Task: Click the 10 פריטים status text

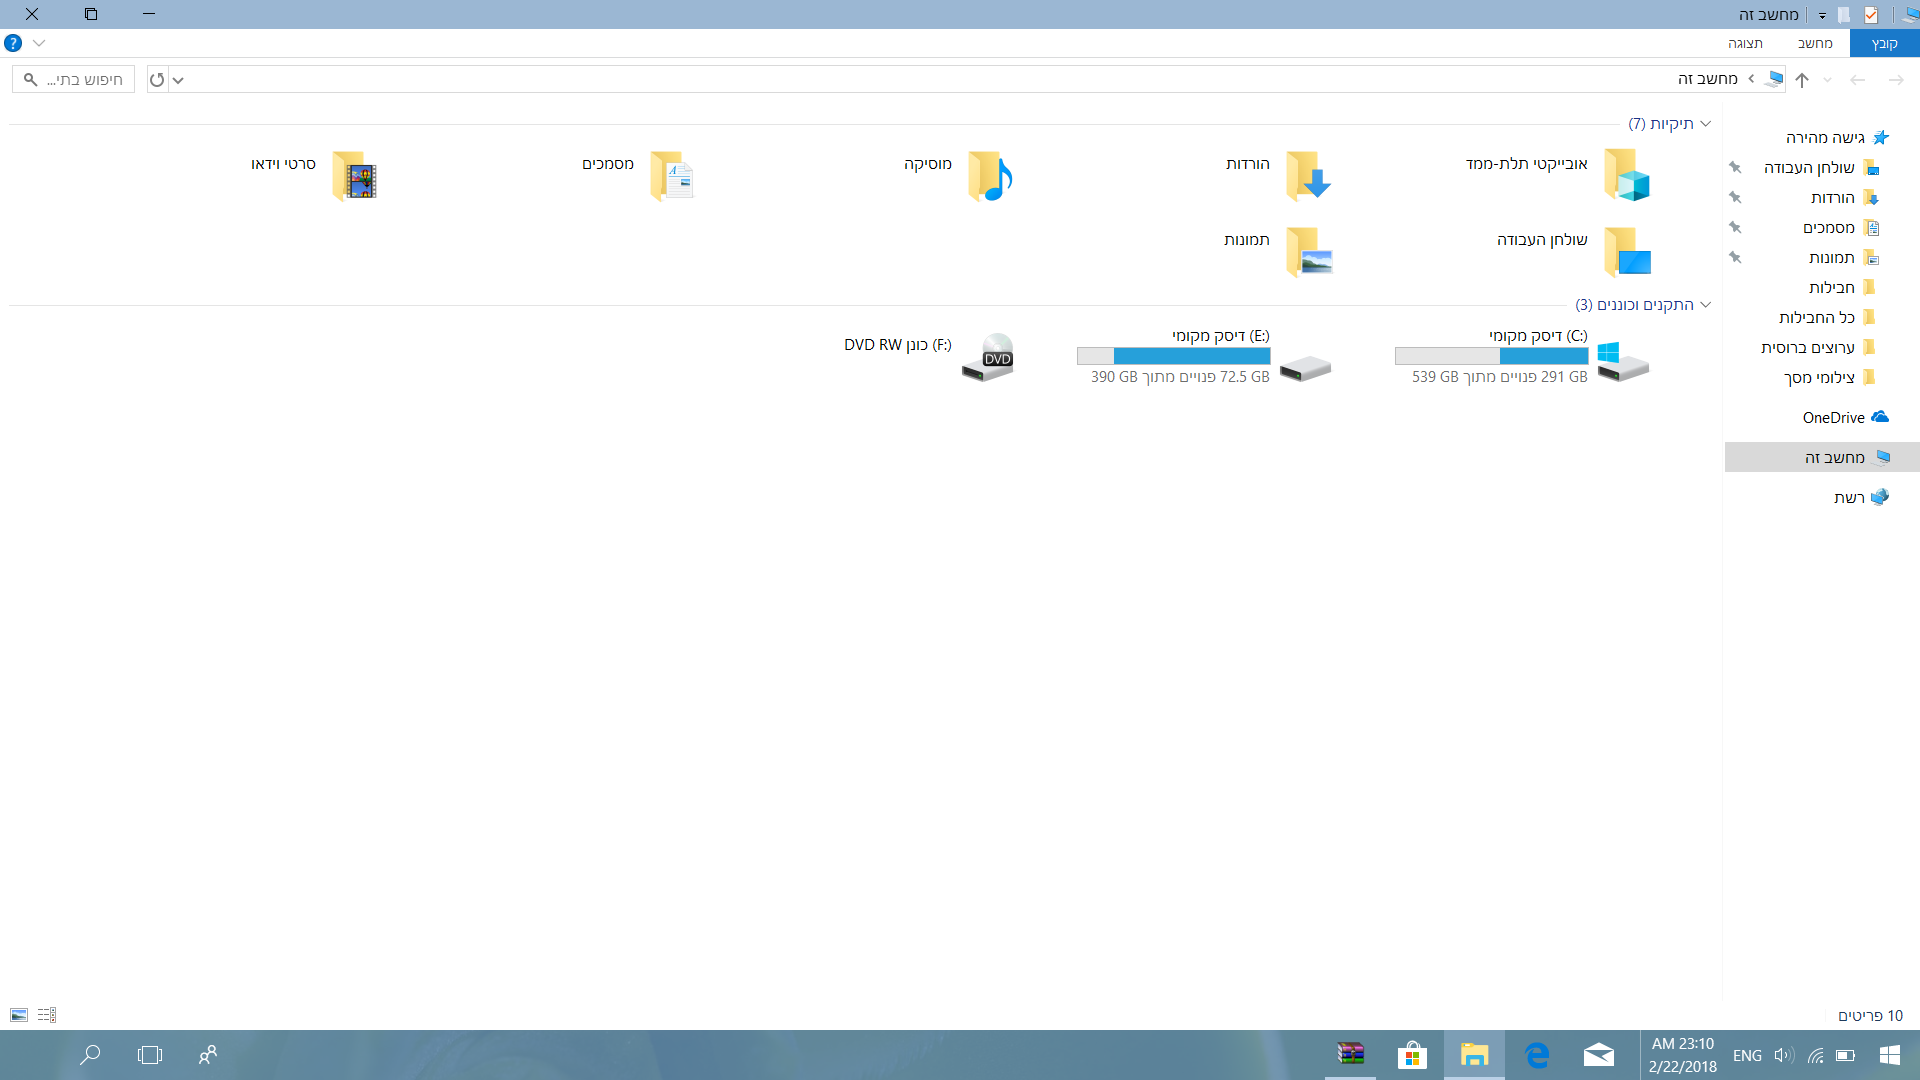Action: [x=1870, y=1015]
